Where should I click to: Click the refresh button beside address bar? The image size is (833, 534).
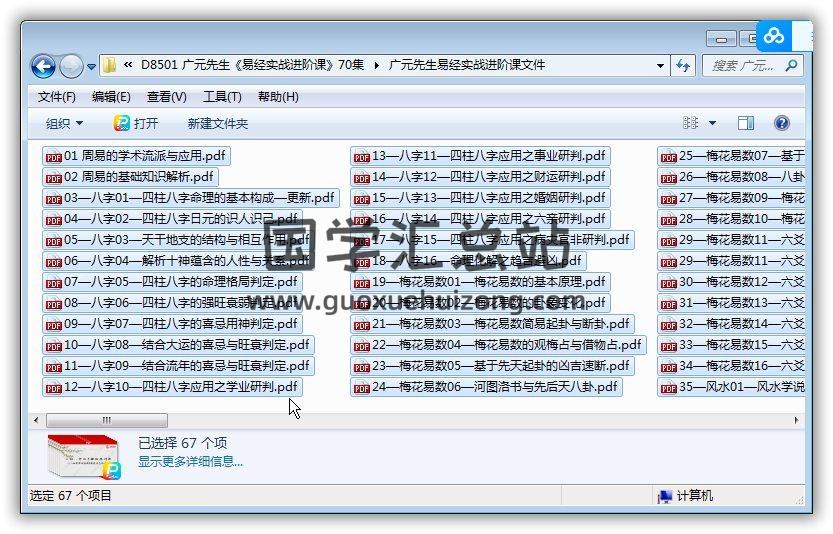click(x=684, y=66)
